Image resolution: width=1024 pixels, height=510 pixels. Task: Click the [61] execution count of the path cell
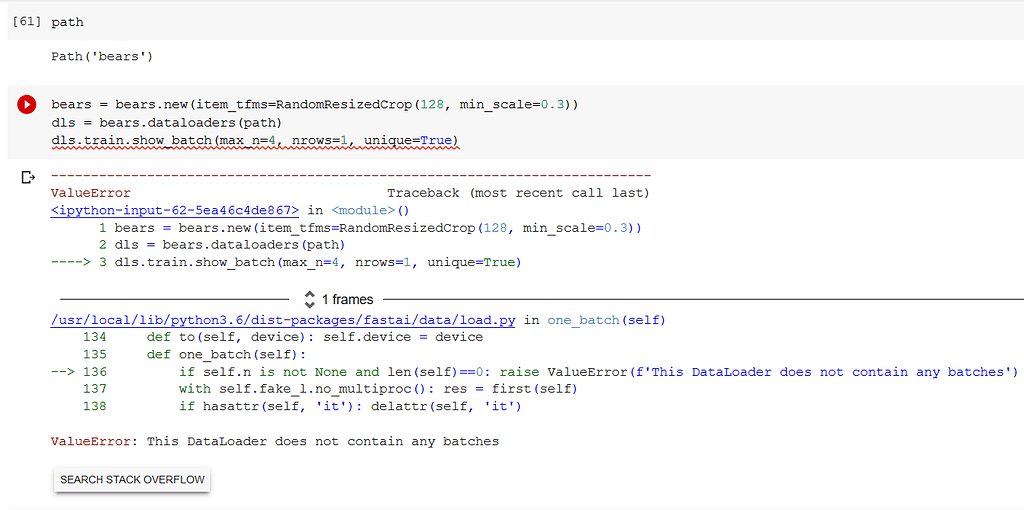[x=27, y=22]
